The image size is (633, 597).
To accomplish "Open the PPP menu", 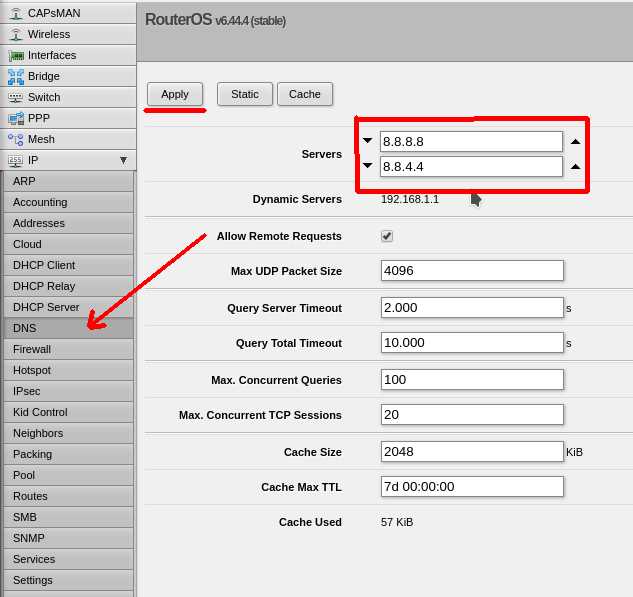I will [68, 118].
